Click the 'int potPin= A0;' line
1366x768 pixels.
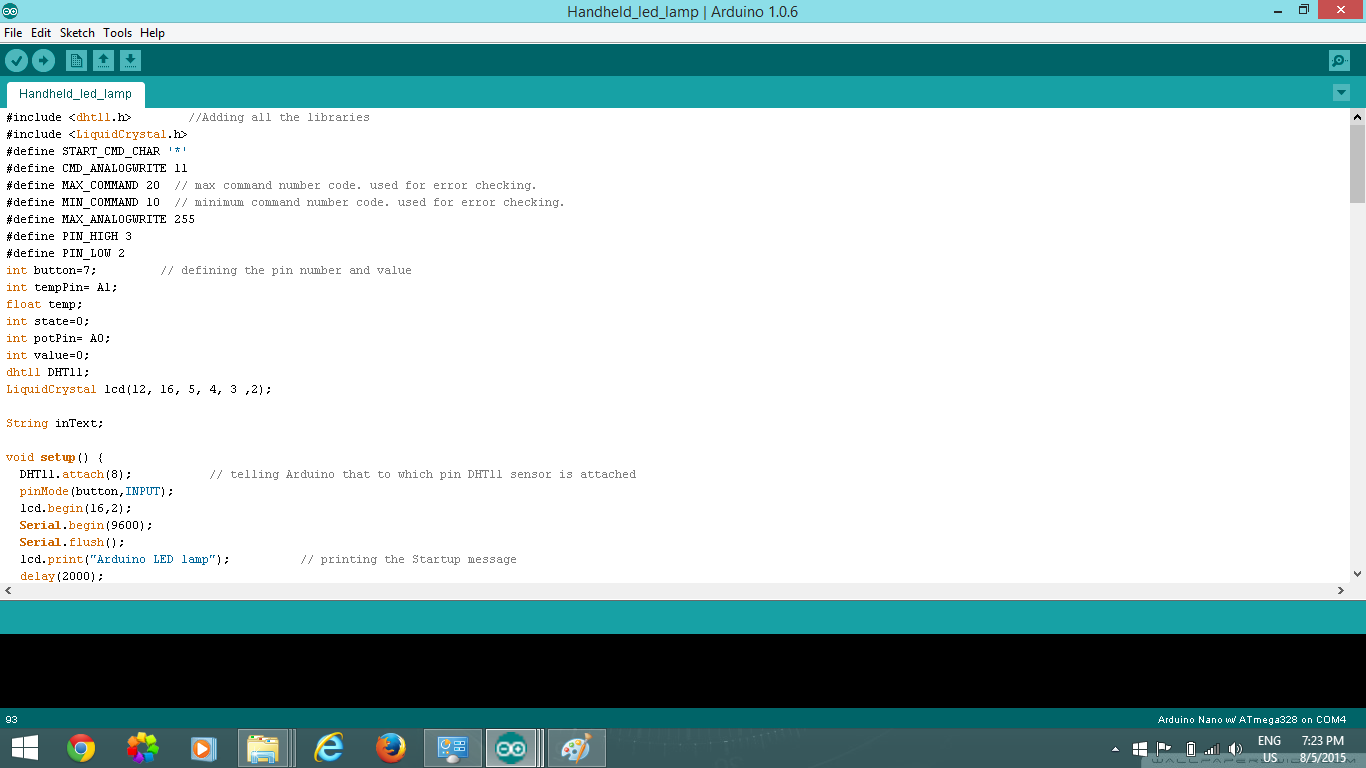point(58,338)
